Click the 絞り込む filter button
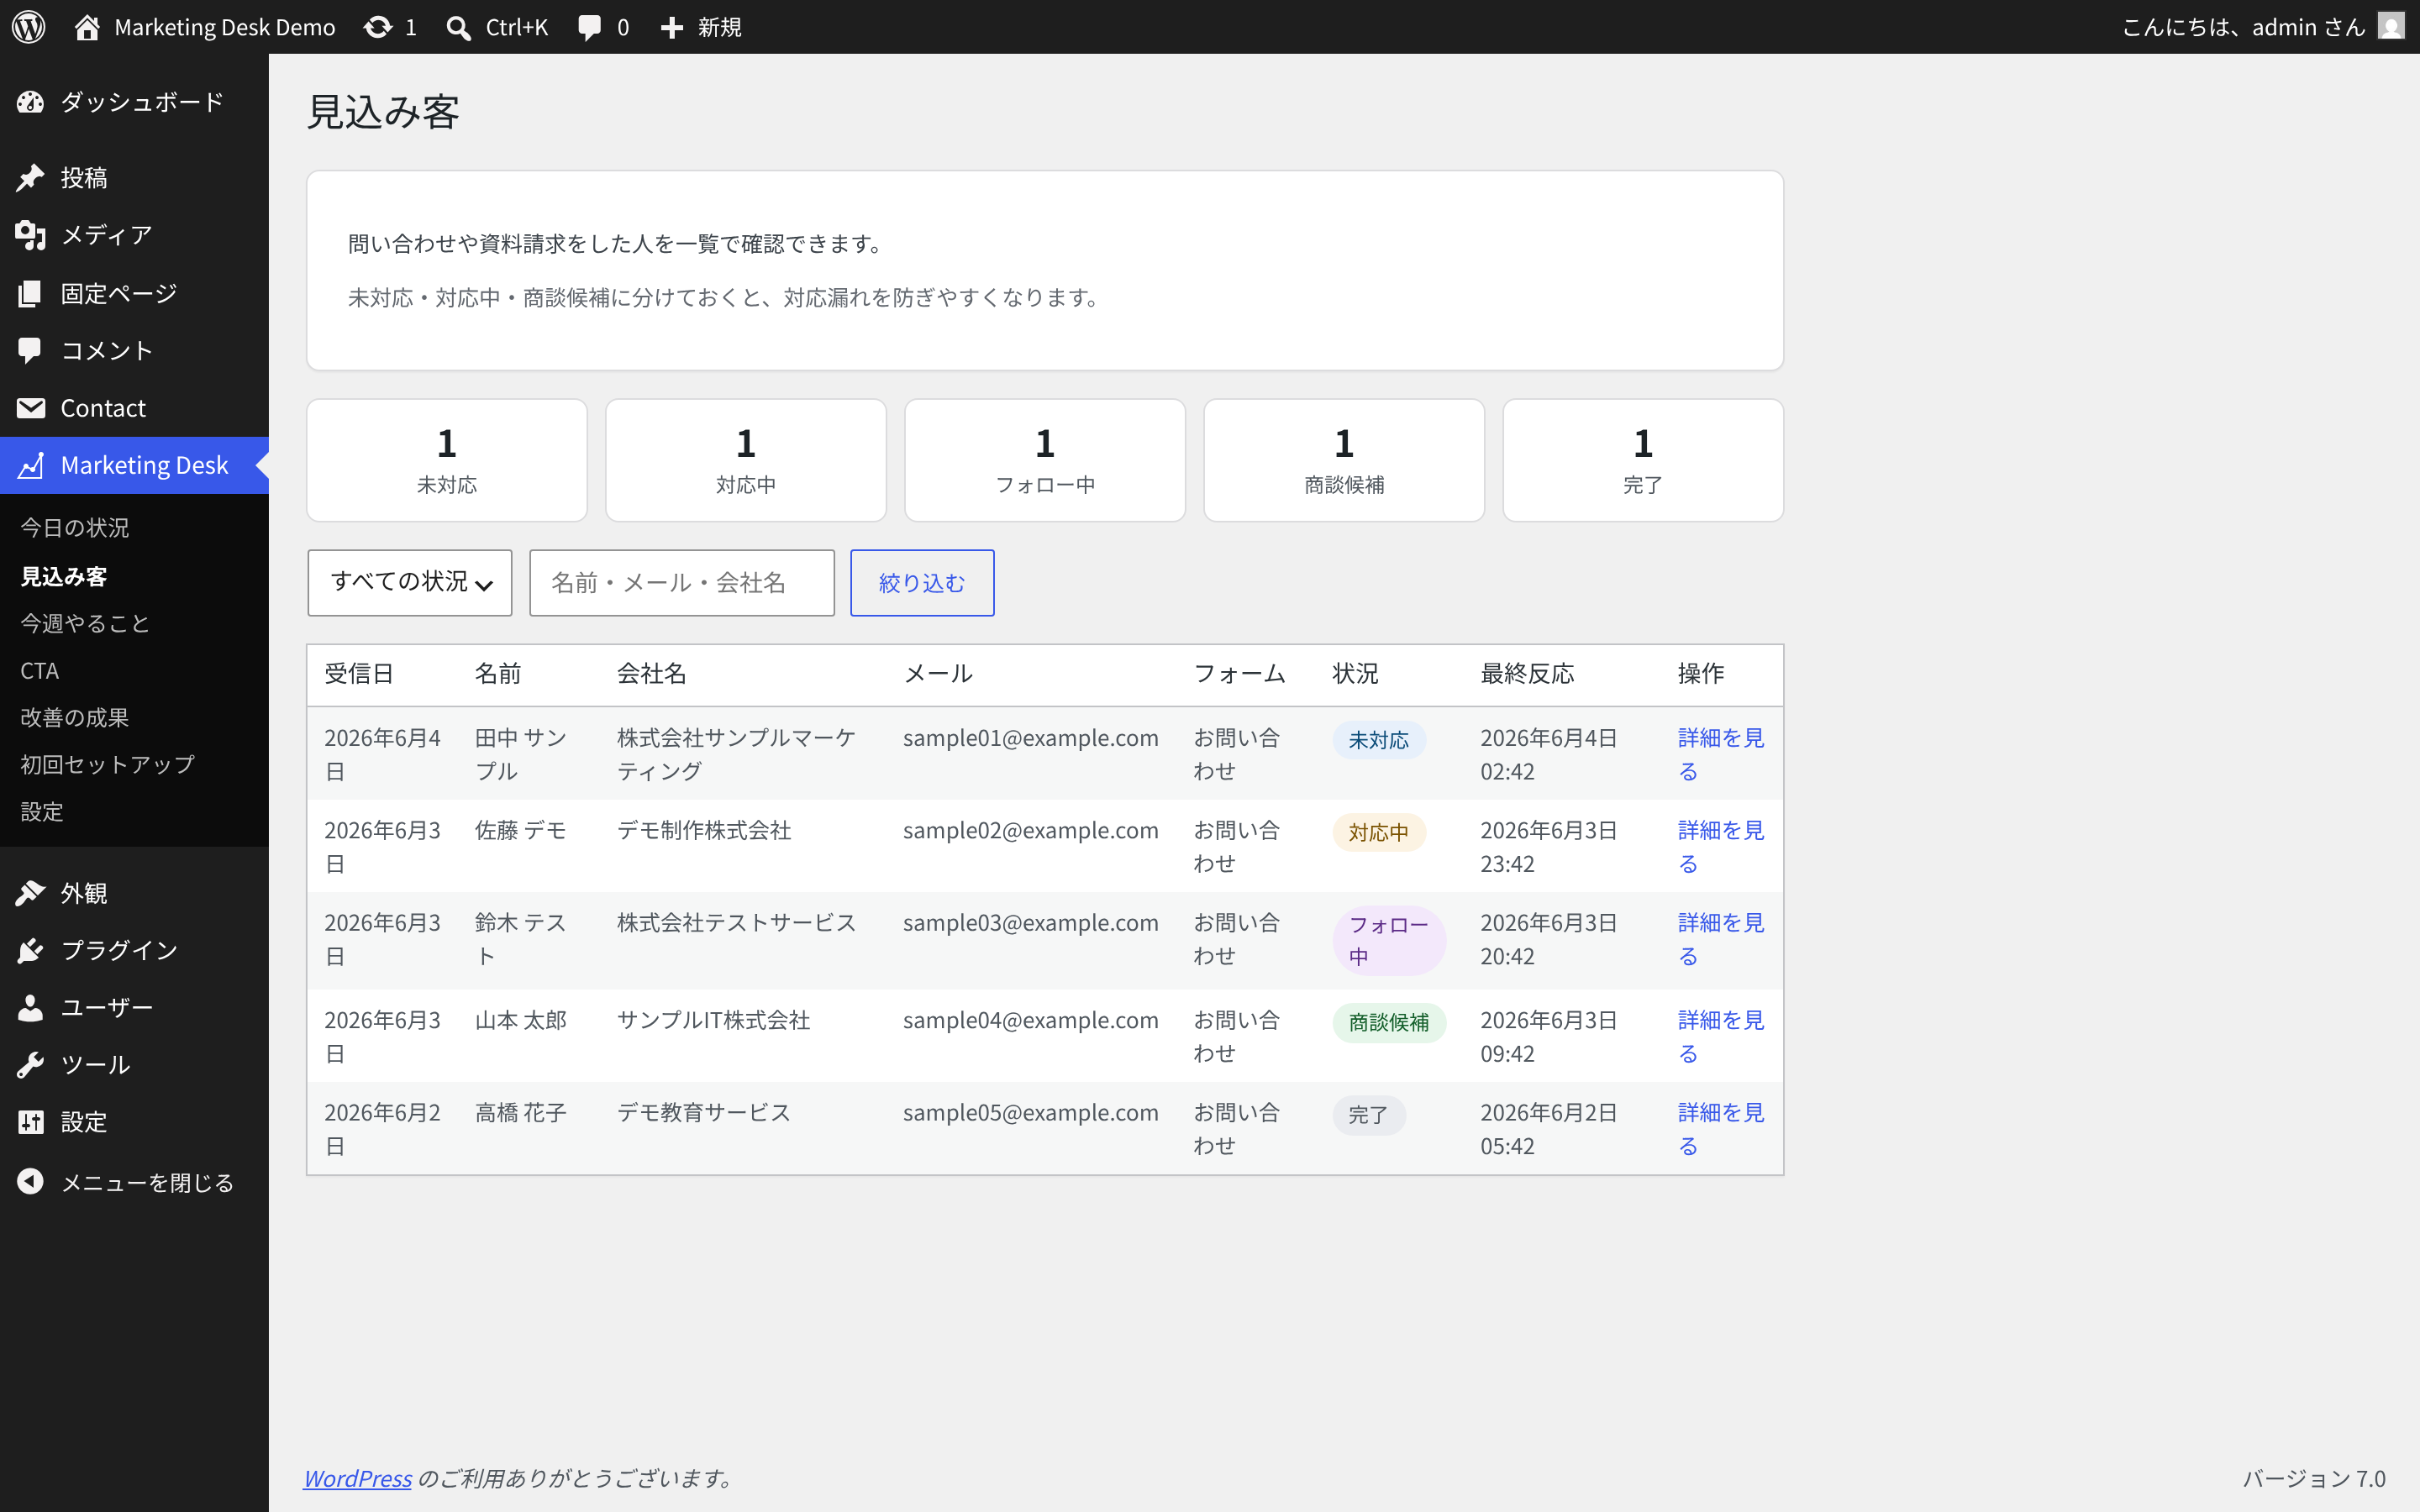 tap(922, 583)
